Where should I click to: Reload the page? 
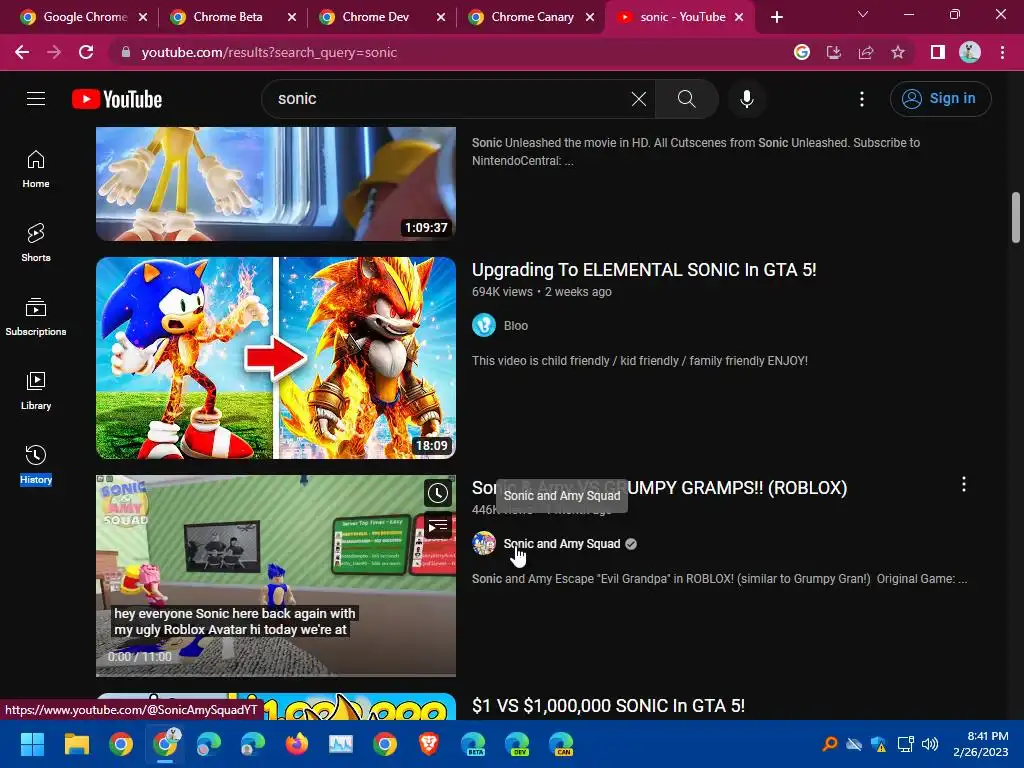(x=86, y=52)
